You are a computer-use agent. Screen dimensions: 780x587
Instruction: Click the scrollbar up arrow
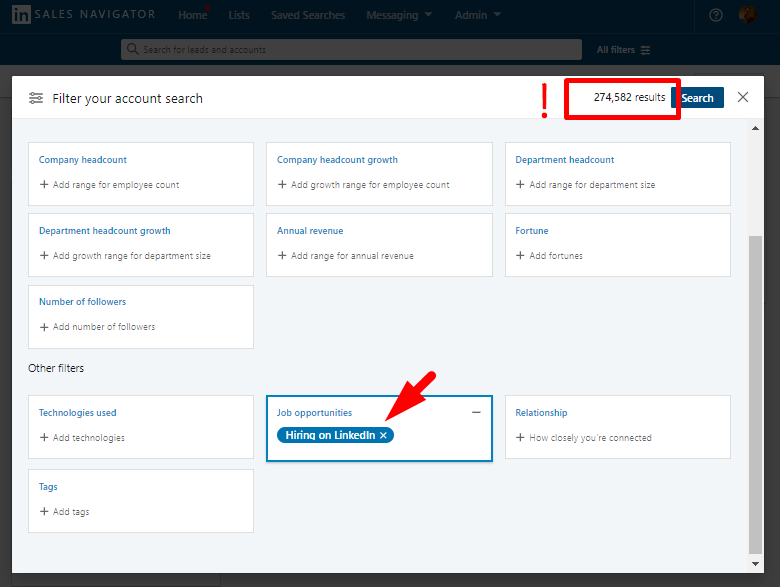755,128
